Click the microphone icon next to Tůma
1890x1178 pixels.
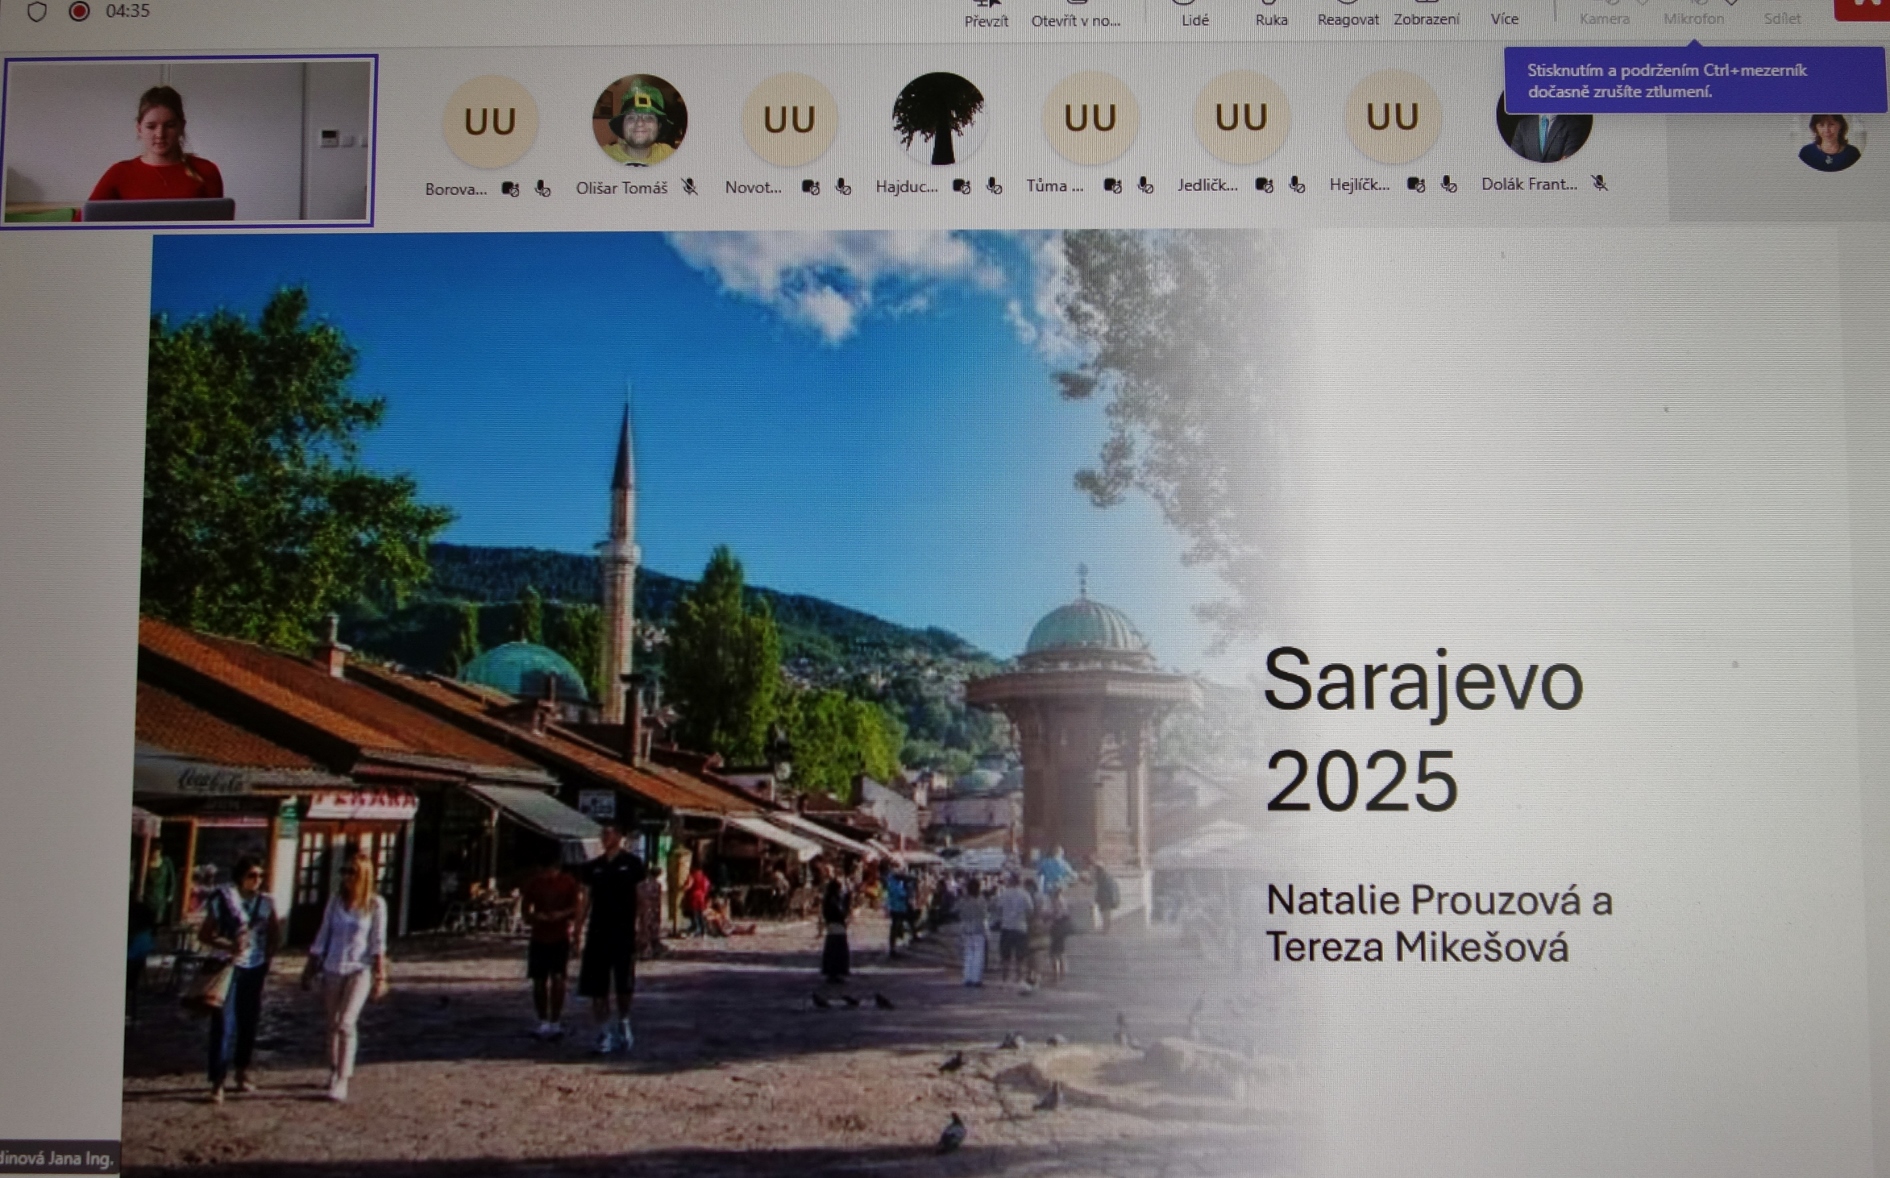(x=1145, y=185)
